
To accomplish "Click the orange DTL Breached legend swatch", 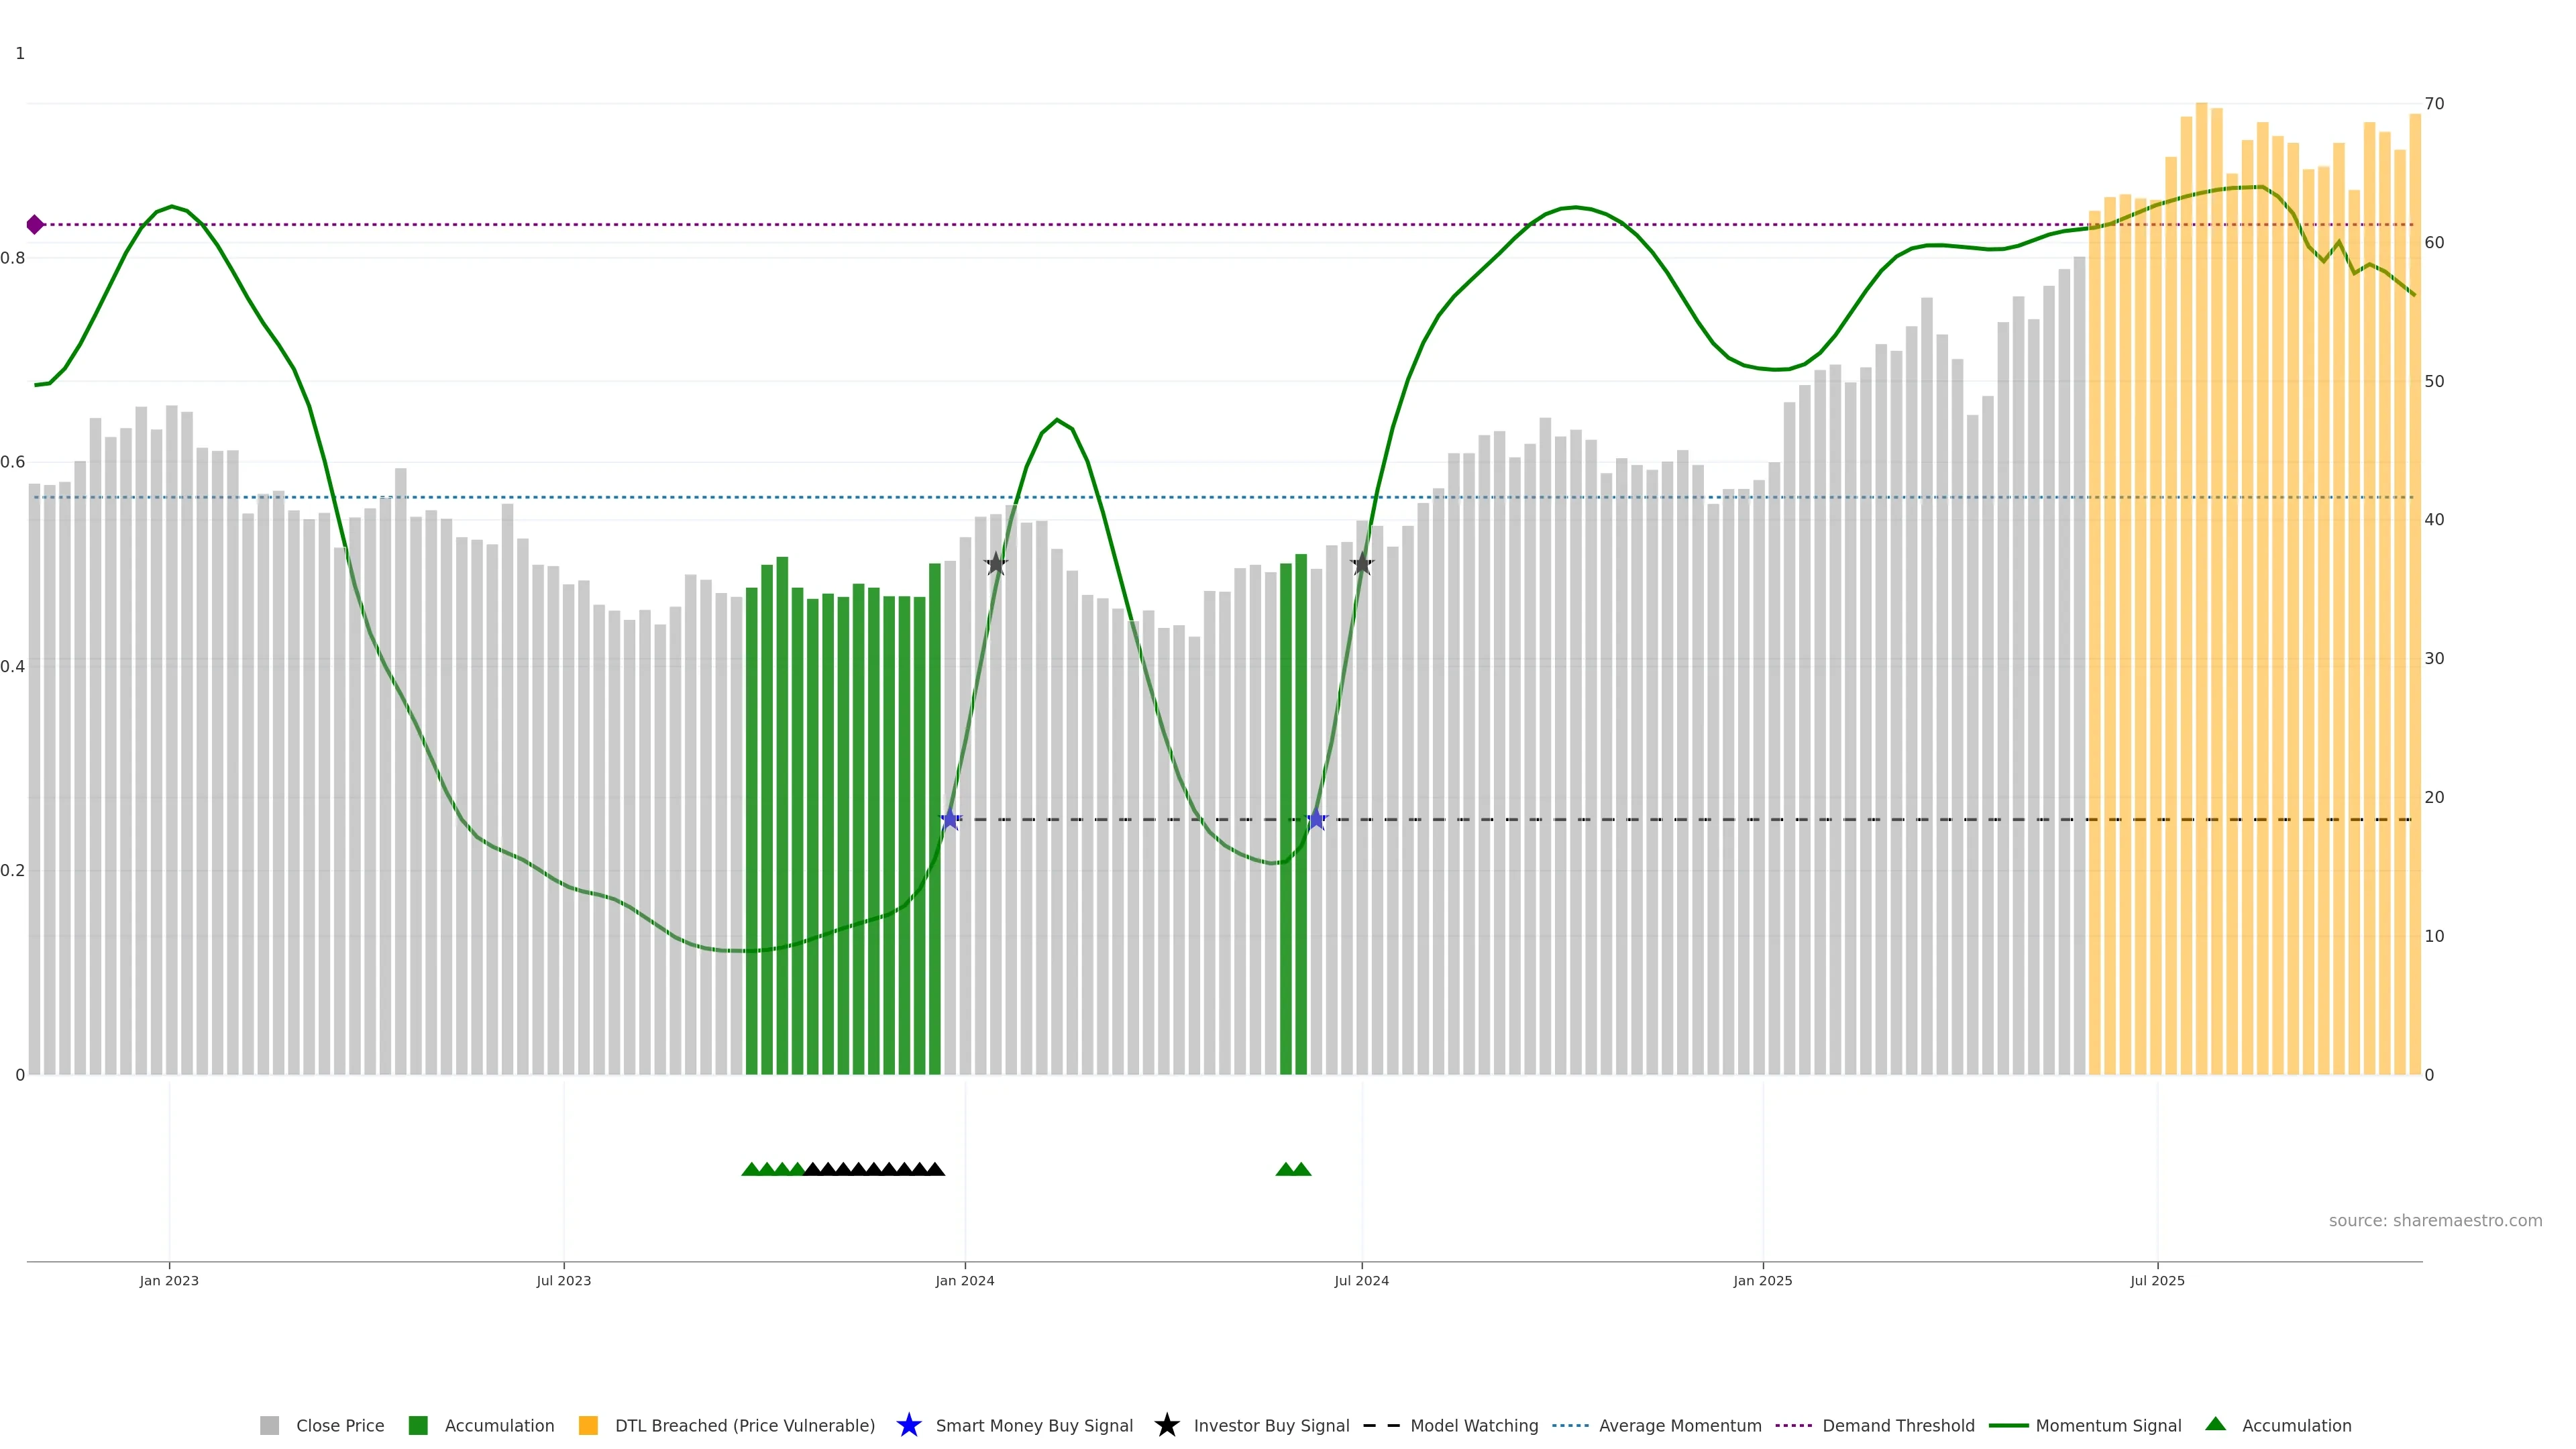I will pos(588,1426).
